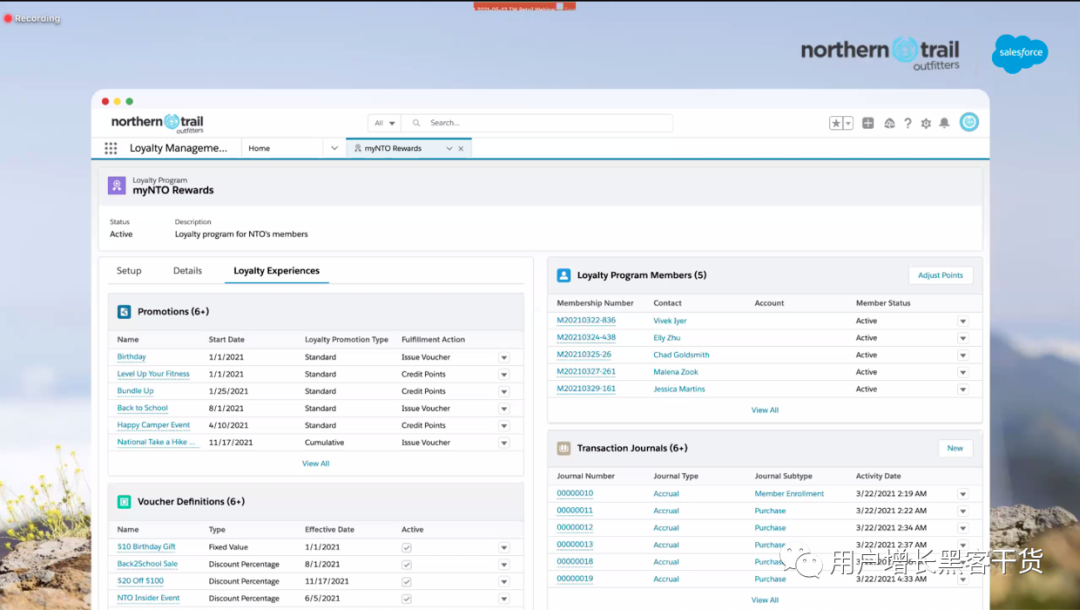
Task: Toggle Active checkbox for Back2School Sale
Action: coord(406,565)
